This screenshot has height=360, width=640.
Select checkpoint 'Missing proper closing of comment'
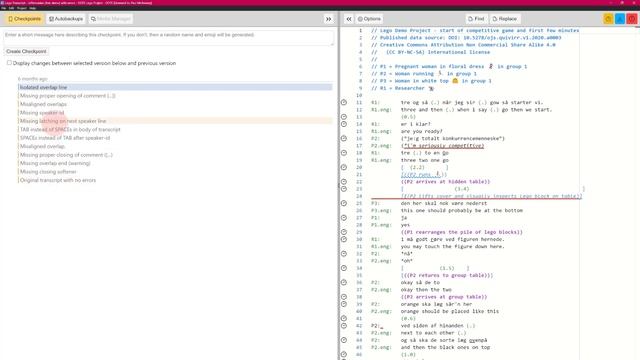175,155
